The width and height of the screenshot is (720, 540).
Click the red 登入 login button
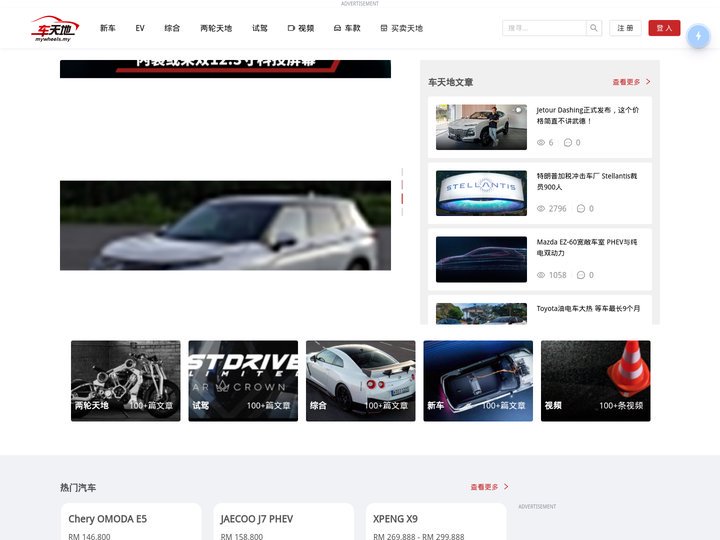pyautogui.click(x=664, y=28)
